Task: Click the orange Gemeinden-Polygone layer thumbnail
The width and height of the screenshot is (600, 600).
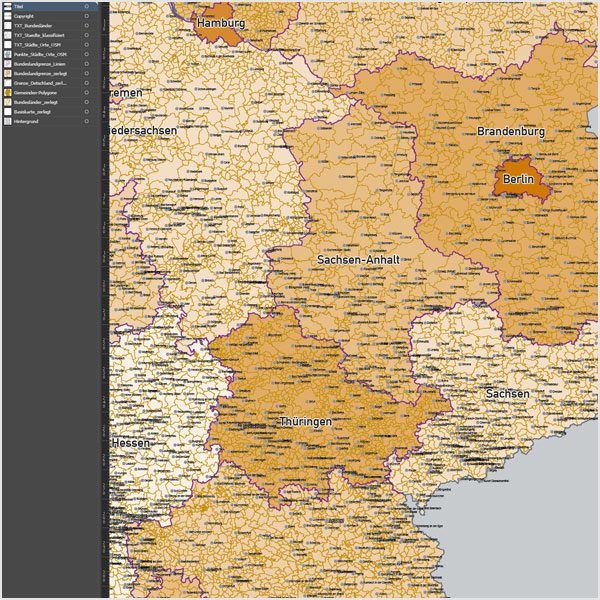Action: tap(7, 92)
